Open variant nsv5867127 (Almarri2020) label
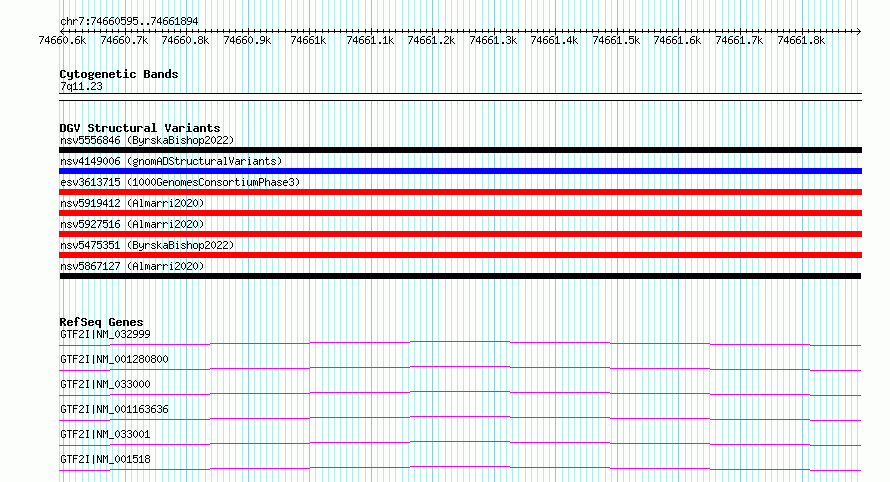This screenshot has width=890, height=482. click(132, 266)
